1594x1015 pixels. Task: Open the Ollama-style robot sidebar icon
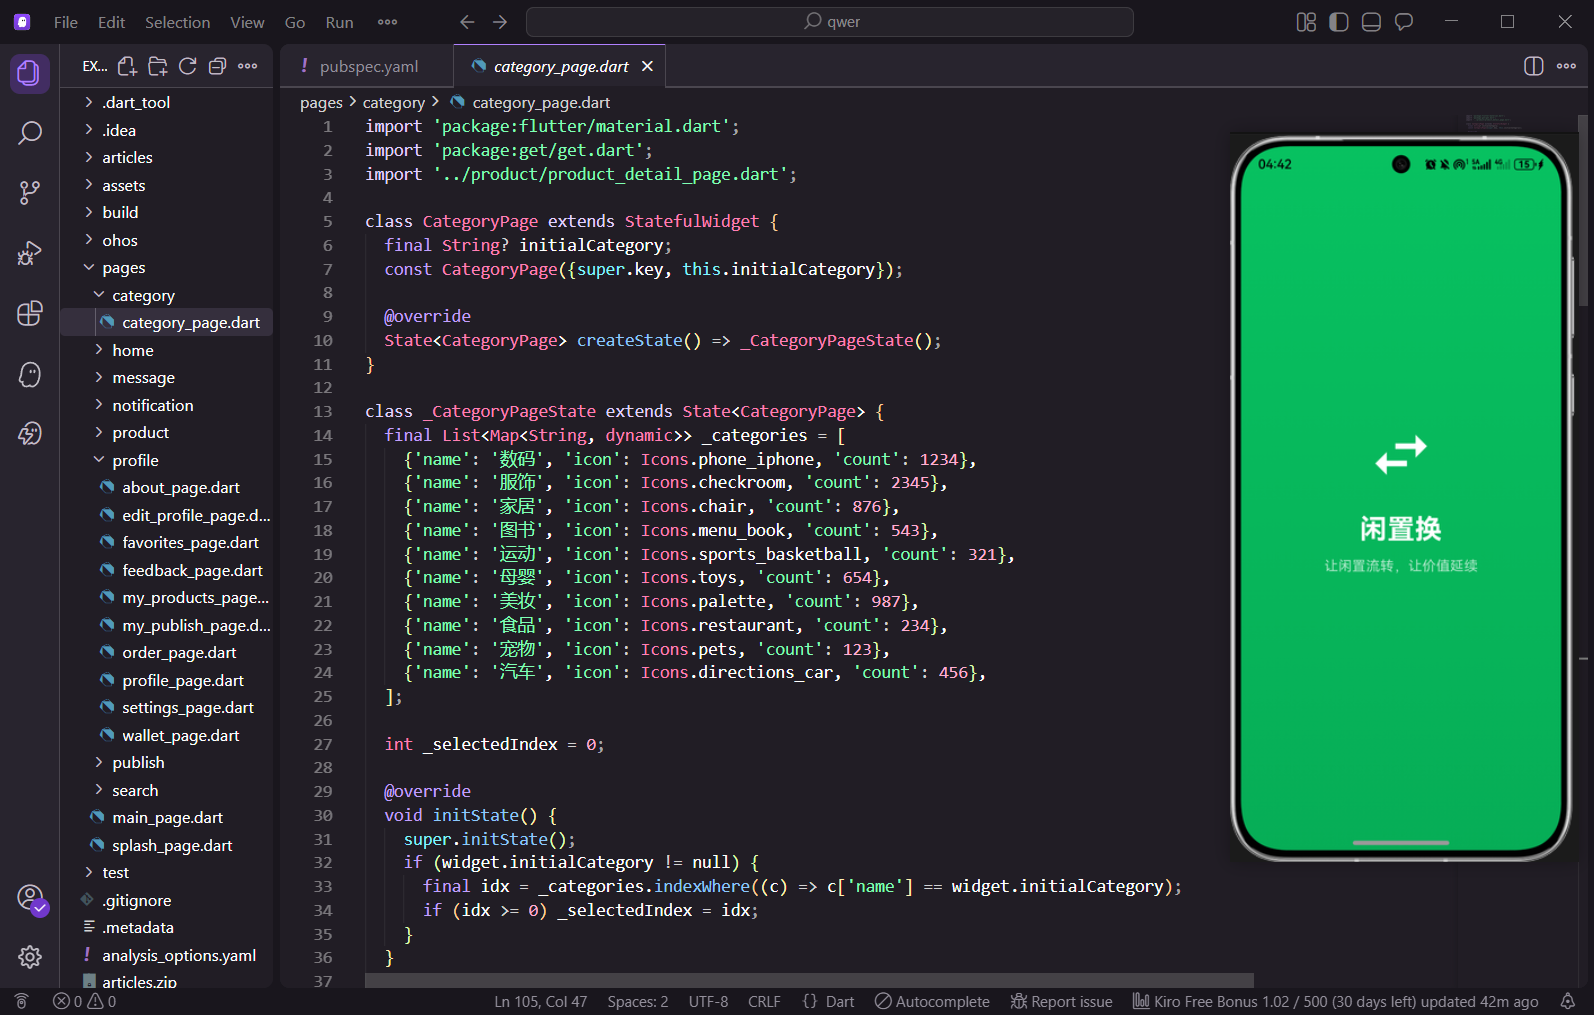click(29, 433)
